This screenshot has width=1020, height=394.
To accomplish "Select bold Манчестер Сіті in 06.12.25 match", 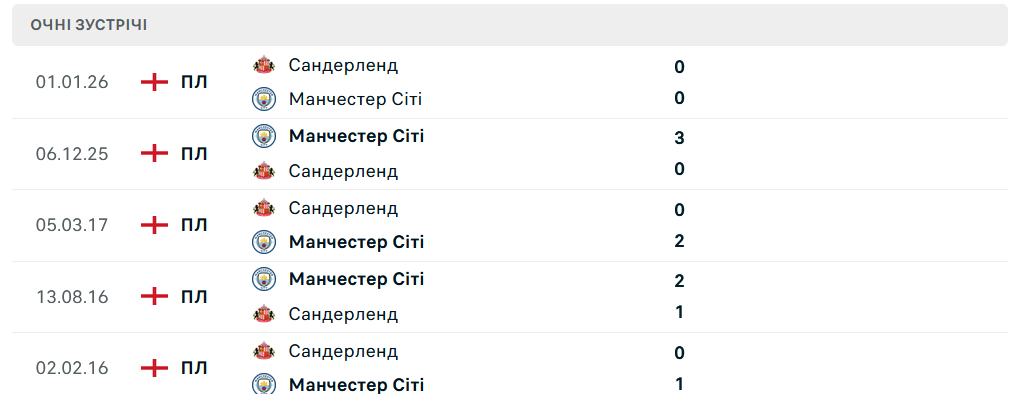I will pos(356,136).
